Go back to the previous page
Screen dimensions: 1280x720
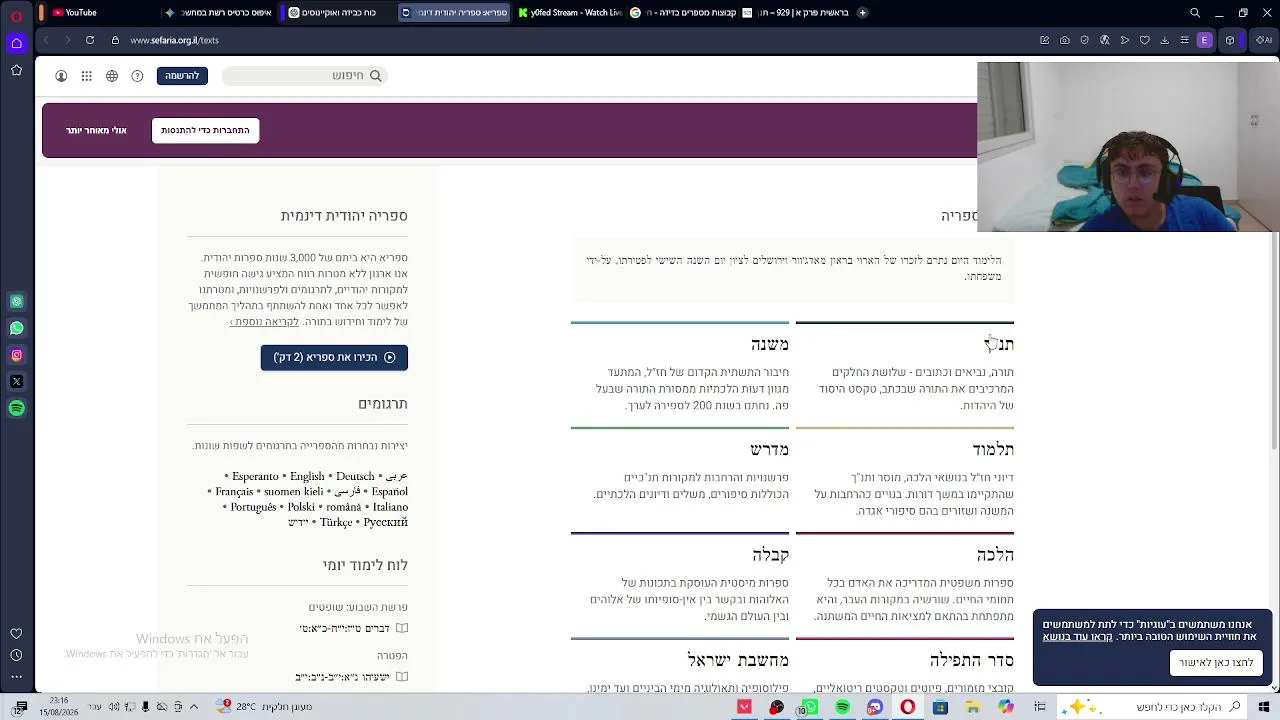(x=46, y=40)
